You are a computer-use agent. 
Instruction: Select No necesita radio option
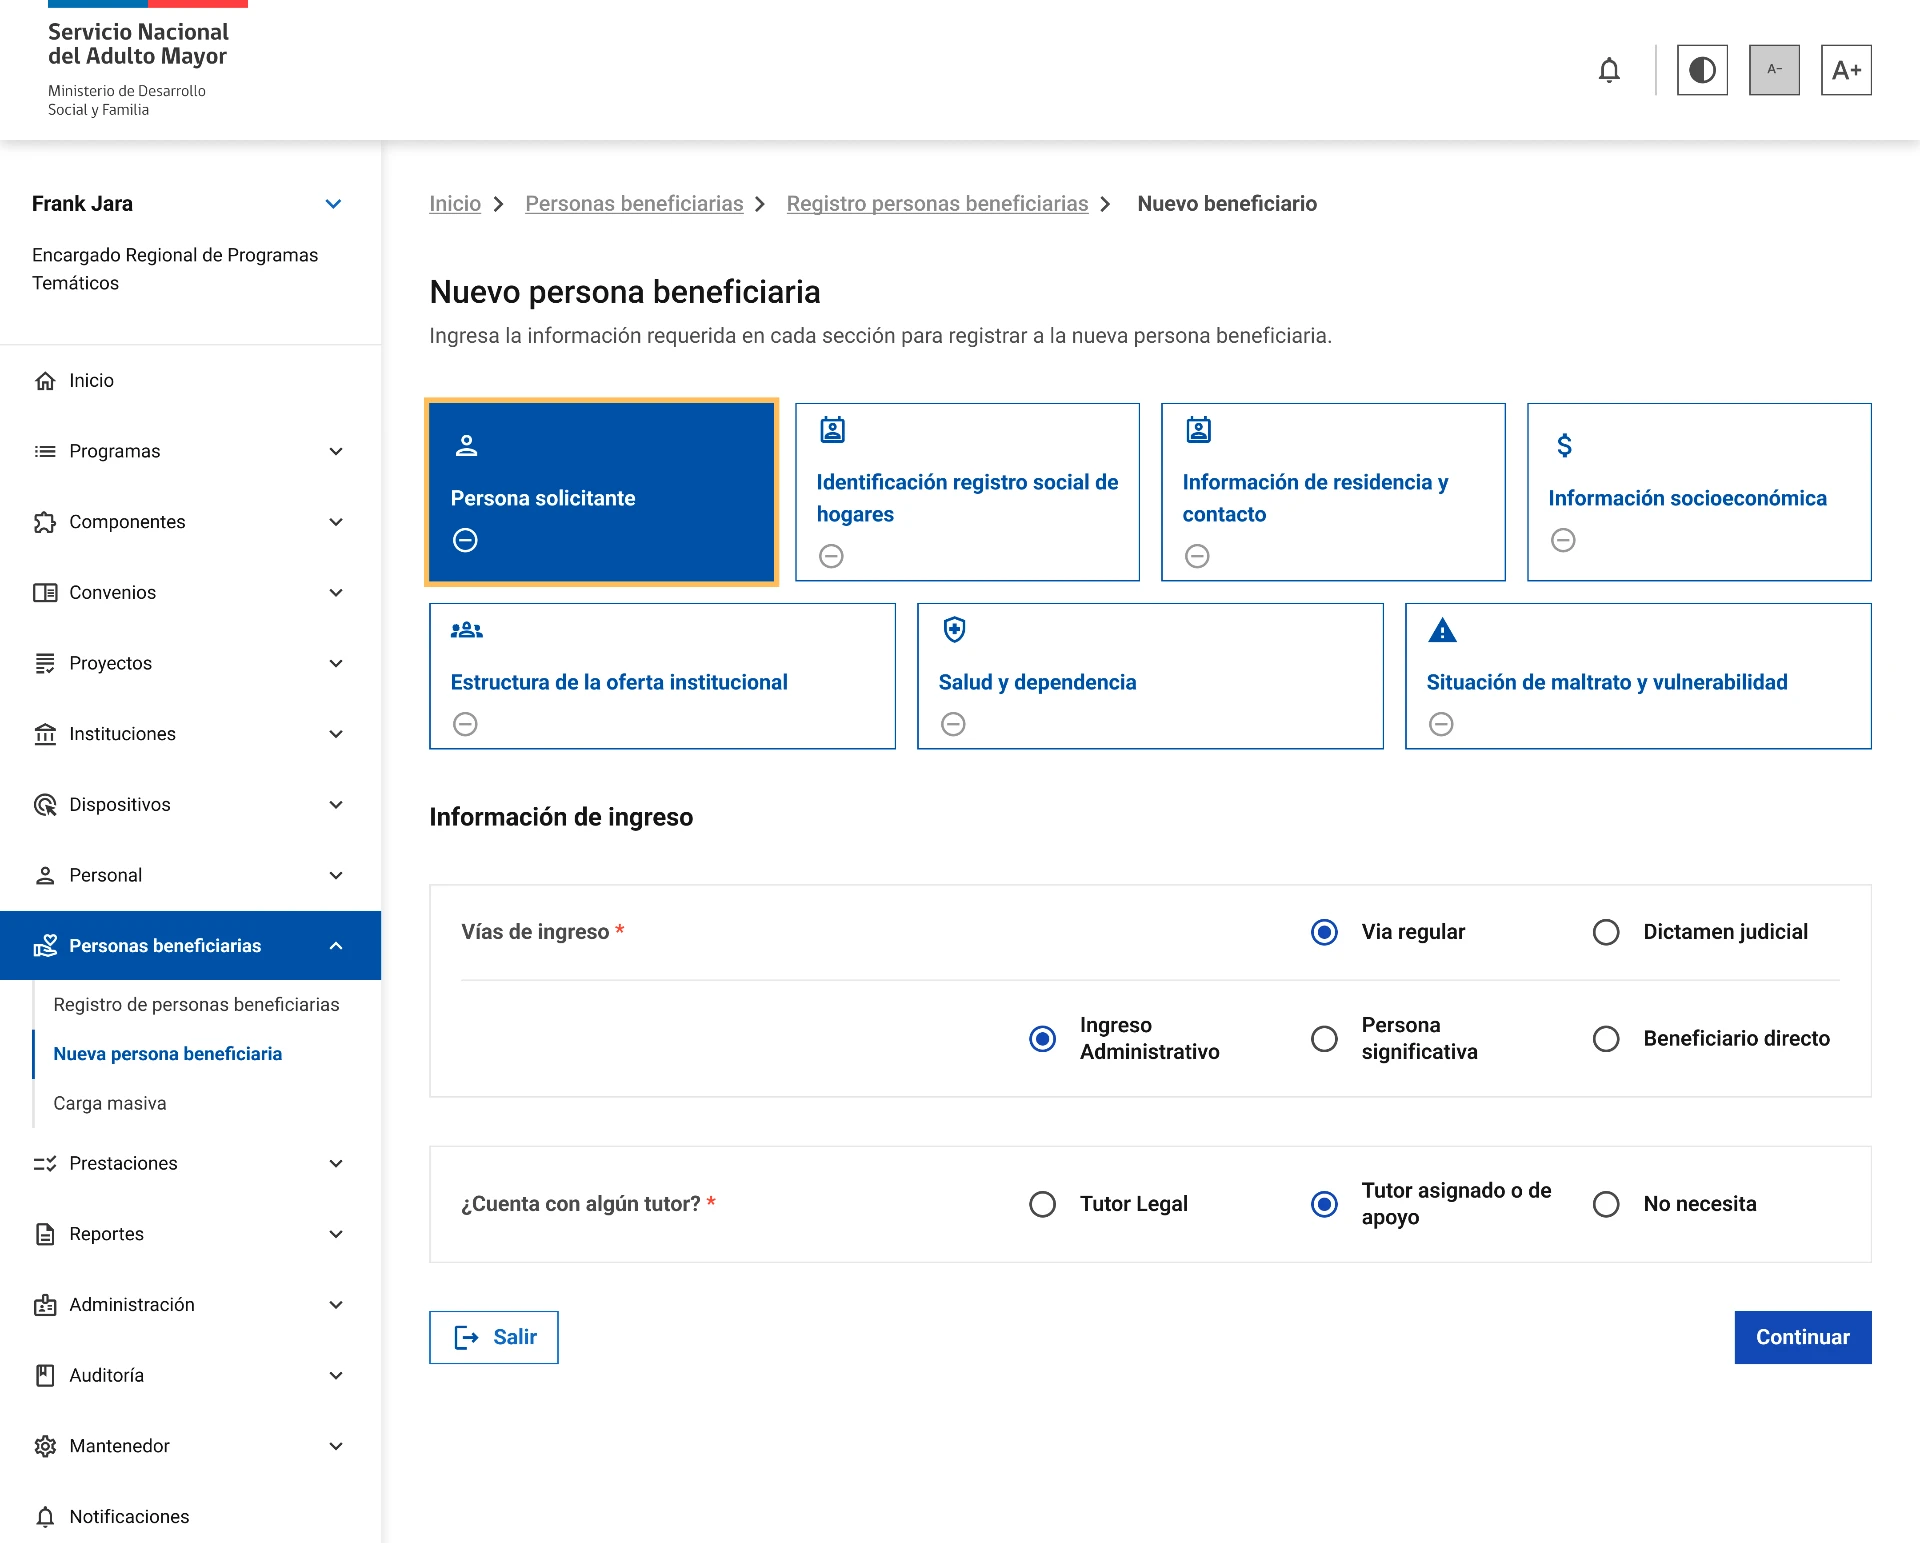(1606, 1204)
